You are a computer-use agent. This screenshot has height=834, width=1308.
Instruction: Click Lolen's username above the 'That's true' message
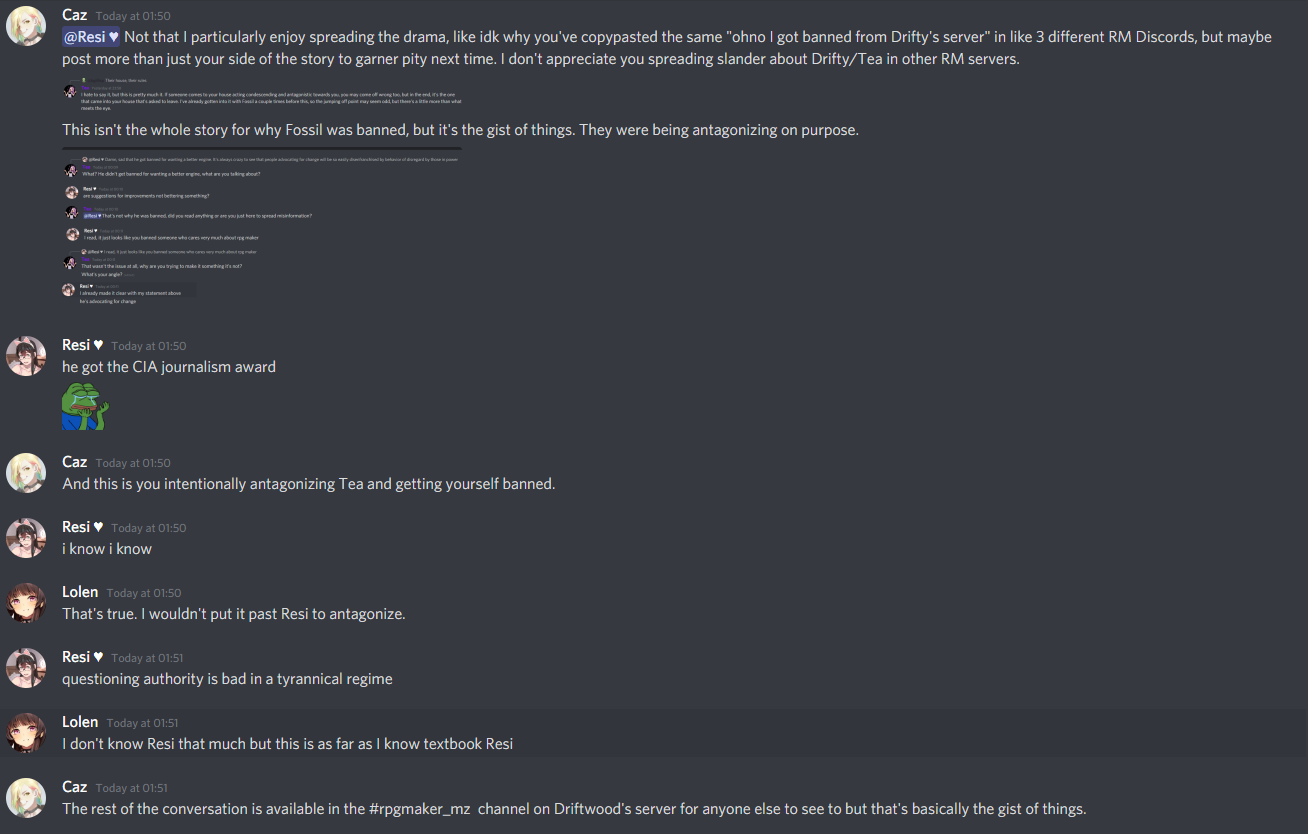pyautogui.click(x=80, y=592)
